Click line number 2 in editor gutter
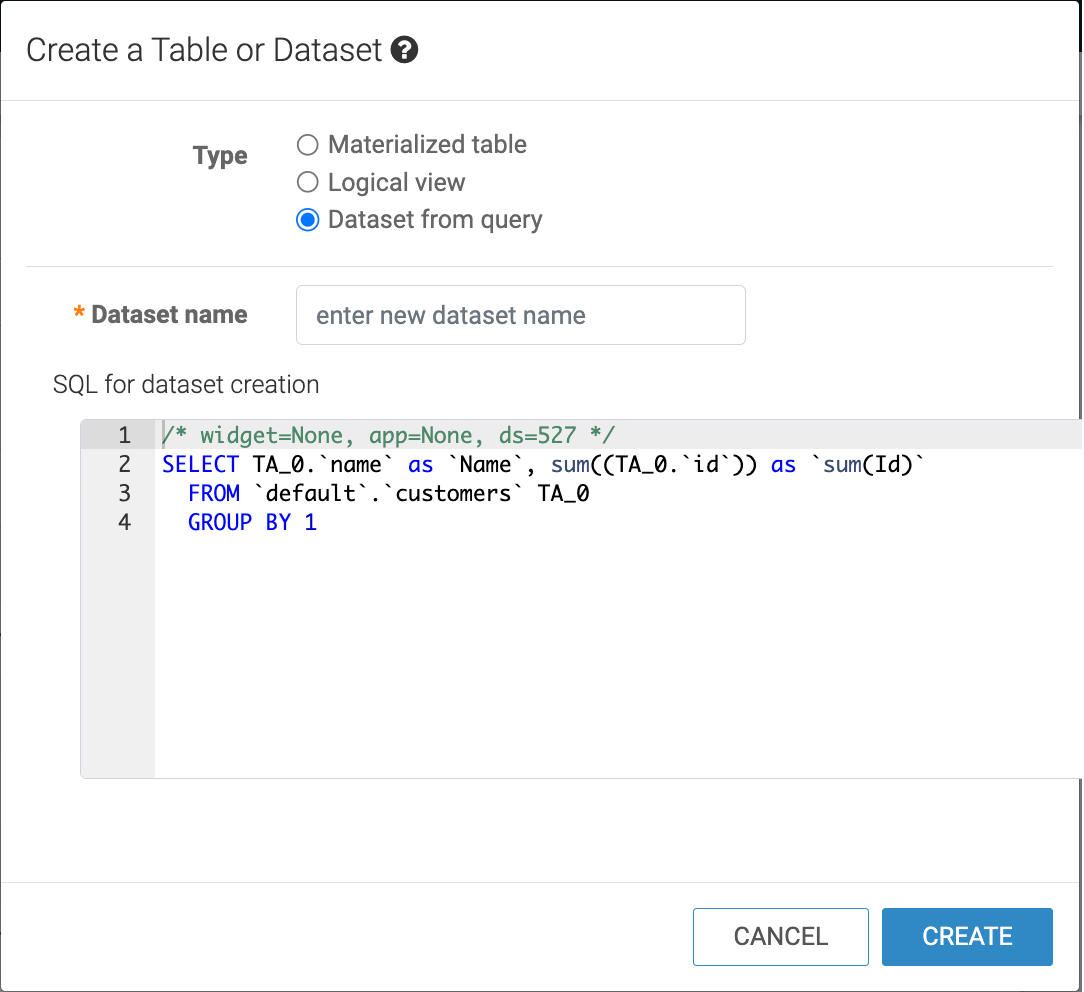 (x=124, y=464)
